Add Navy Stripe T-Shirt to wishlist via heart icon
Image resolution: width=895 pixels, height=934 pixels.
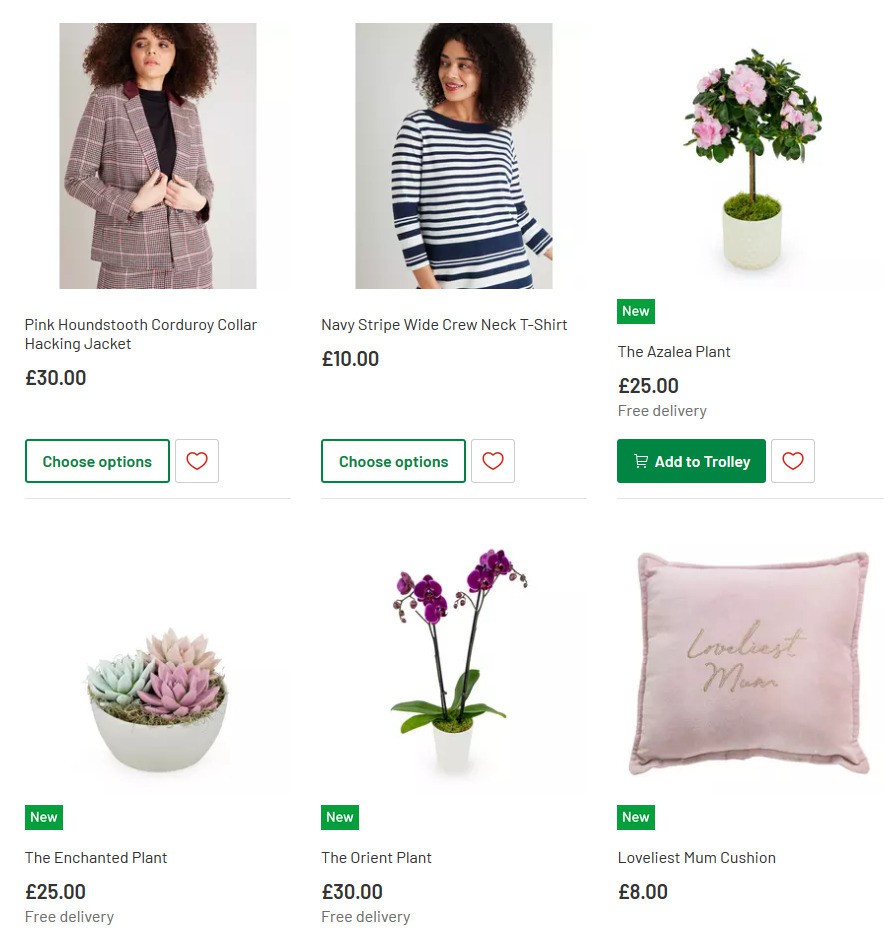(492, 461)
